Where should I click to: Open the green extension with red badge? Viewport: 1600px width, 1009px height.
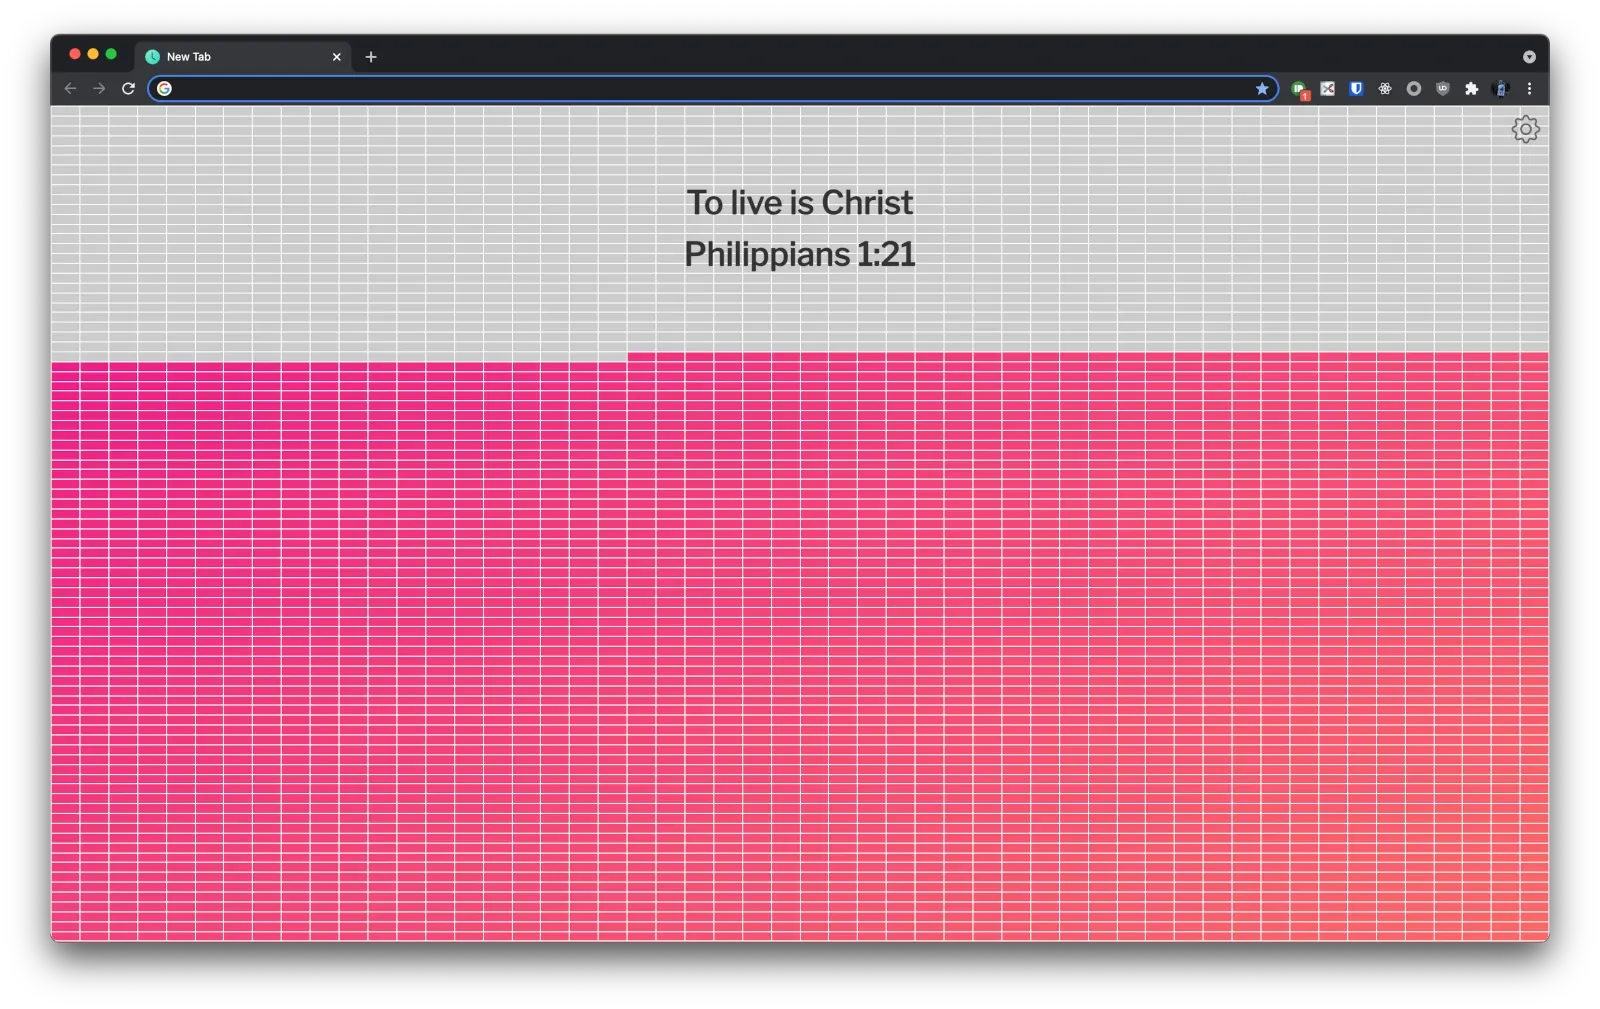click(1299, 89)
